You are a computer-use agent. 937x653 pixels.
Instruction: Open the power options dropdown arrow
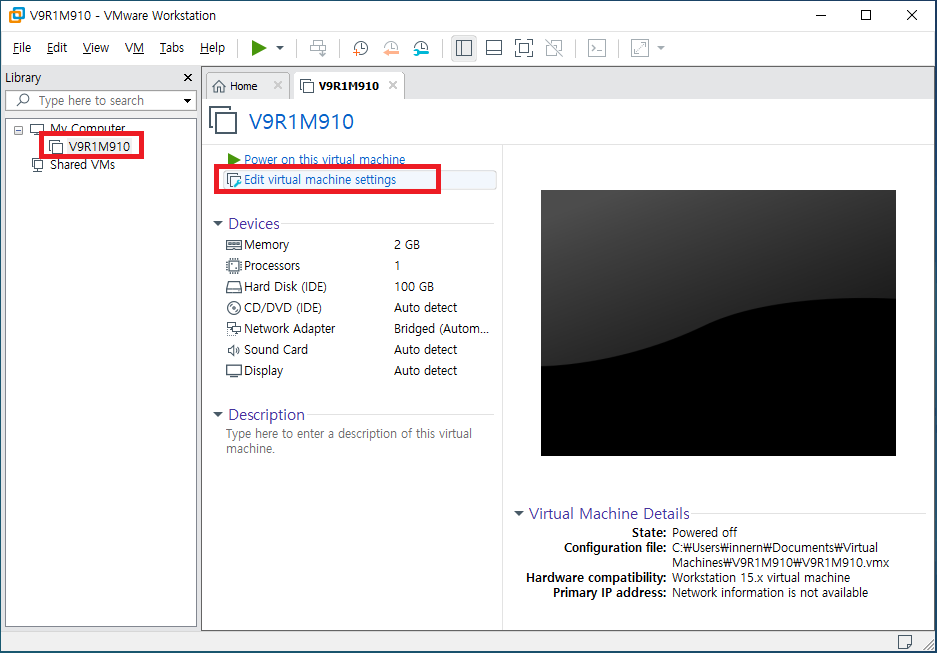(280, 48)
